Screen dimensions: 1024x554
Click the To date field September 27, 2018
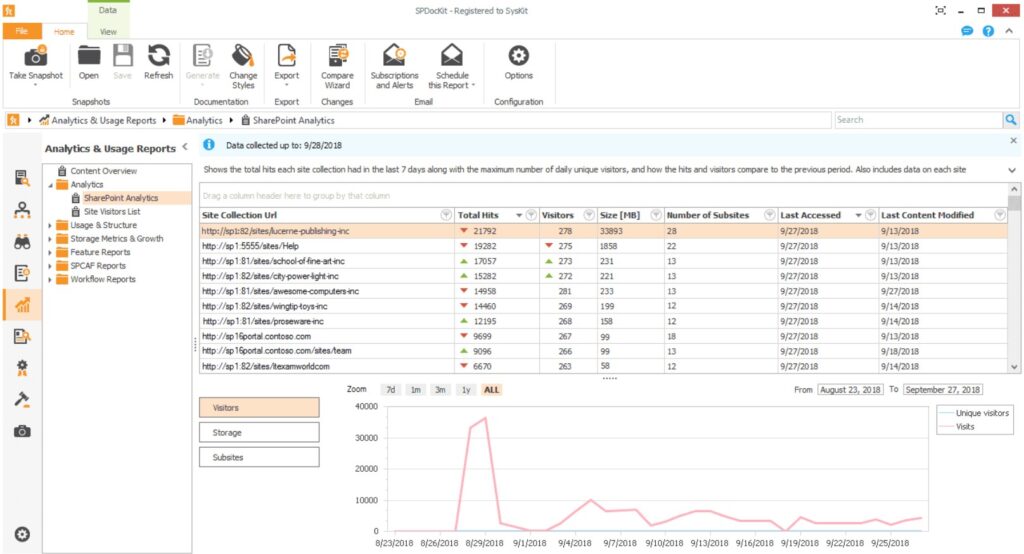(942, 390)
